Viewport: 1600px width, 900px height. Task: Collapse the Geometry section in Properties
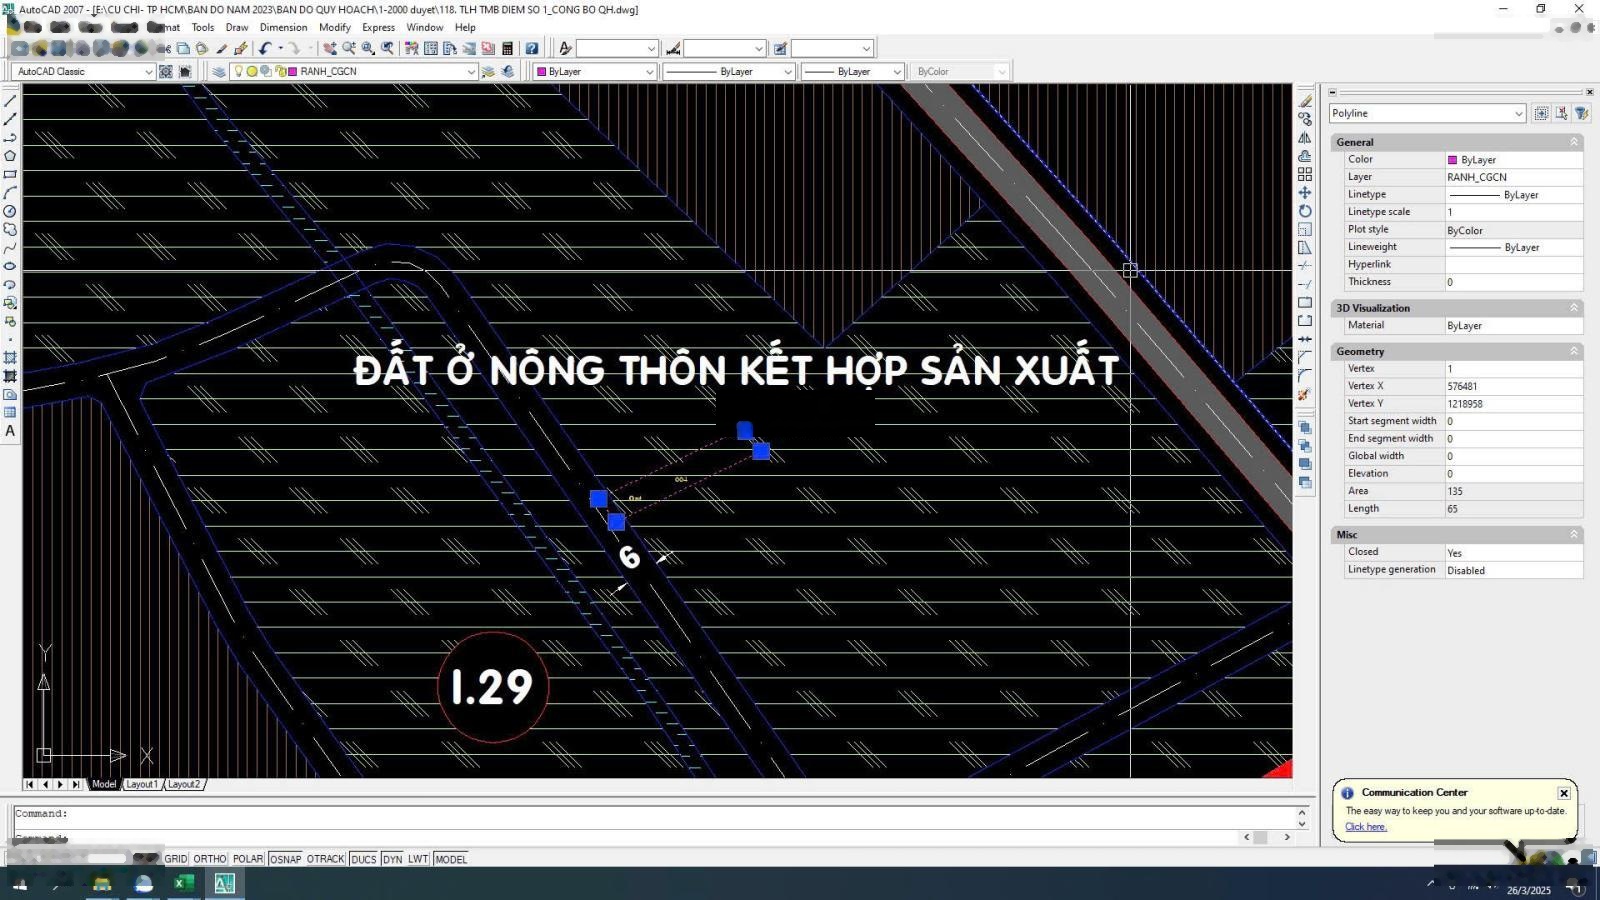pos(1573,352)
